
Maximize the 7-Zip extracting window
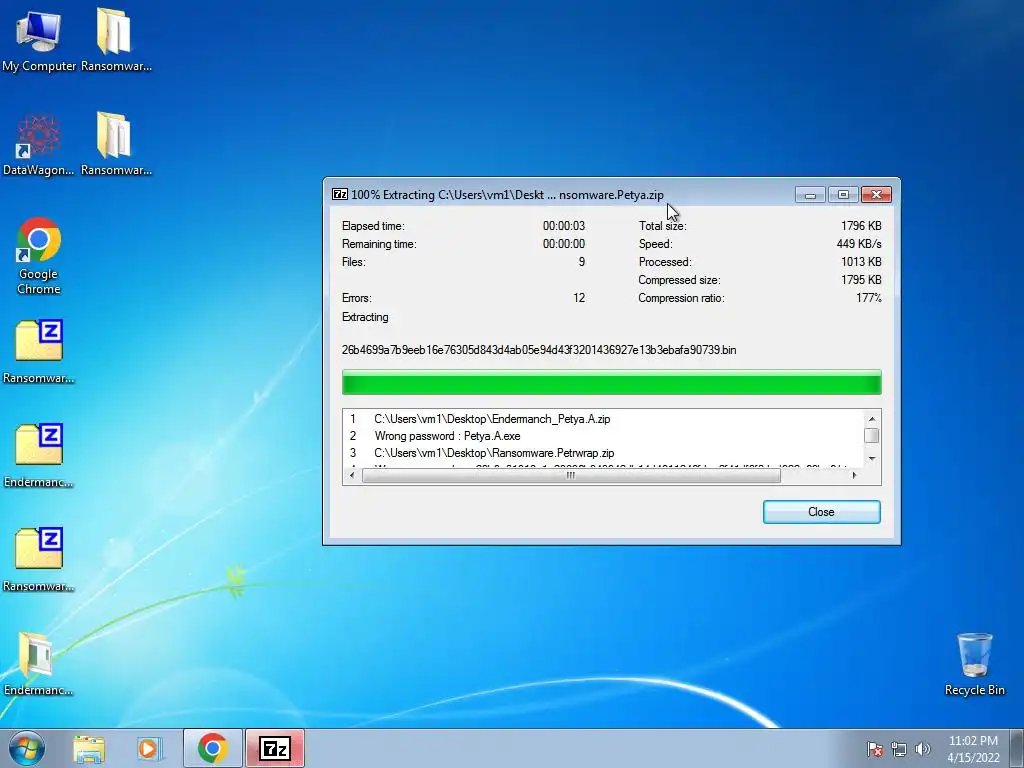click(843, 195)
